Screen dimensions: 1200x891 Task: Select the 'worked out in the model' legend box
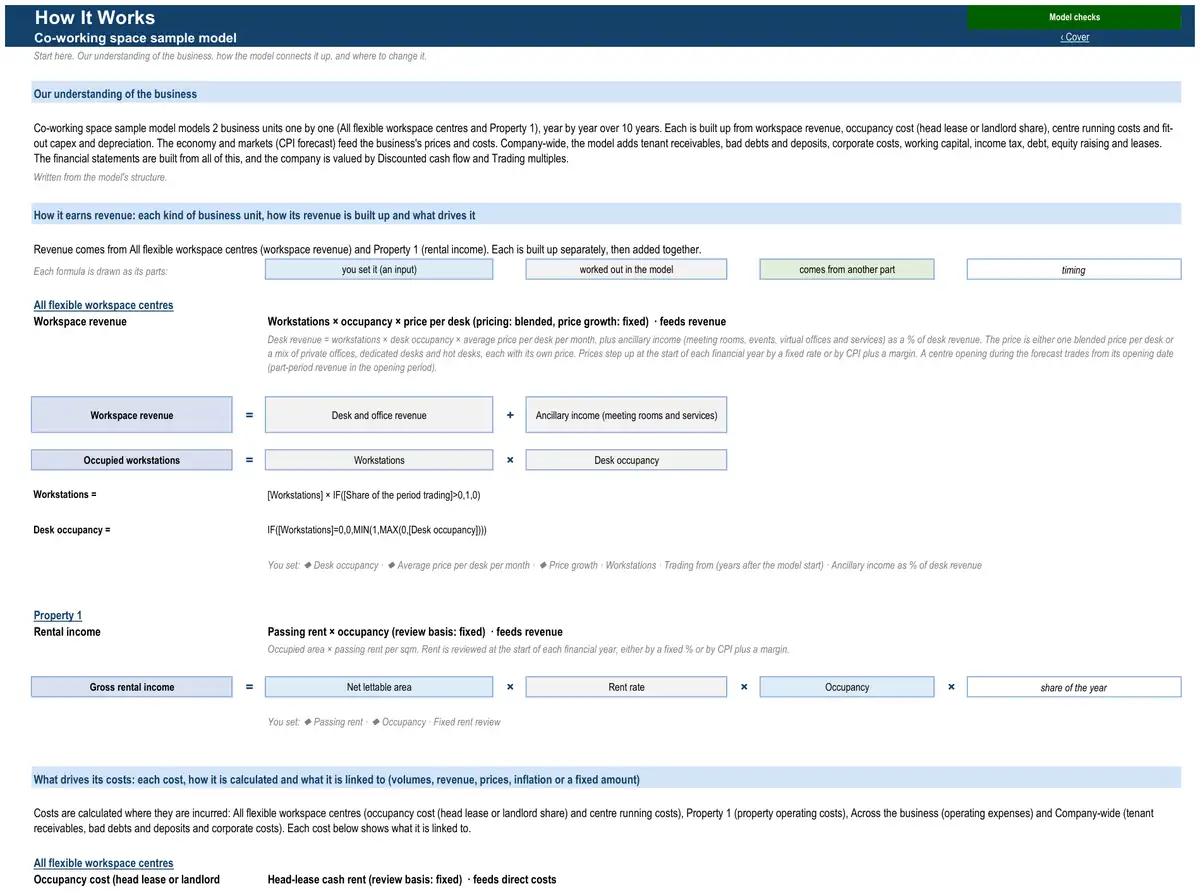click(626, 269)
